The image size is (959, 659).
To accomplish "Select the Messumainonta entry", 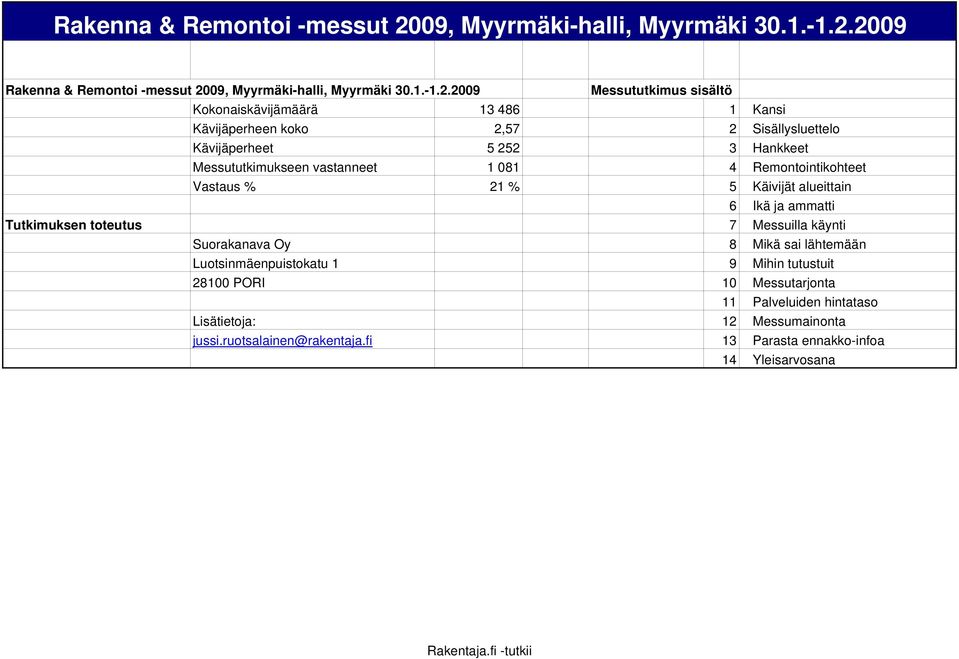I will (x=799, y=321).
